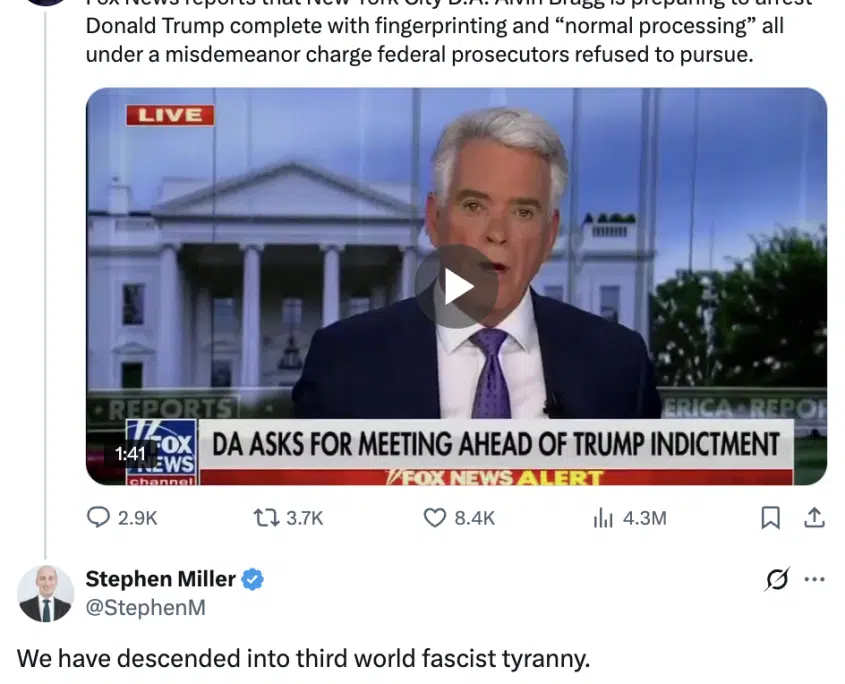Click the share upload arrow icon
Image resolution: width=845 pixels, height=684 pixels.
pos(814,517)
